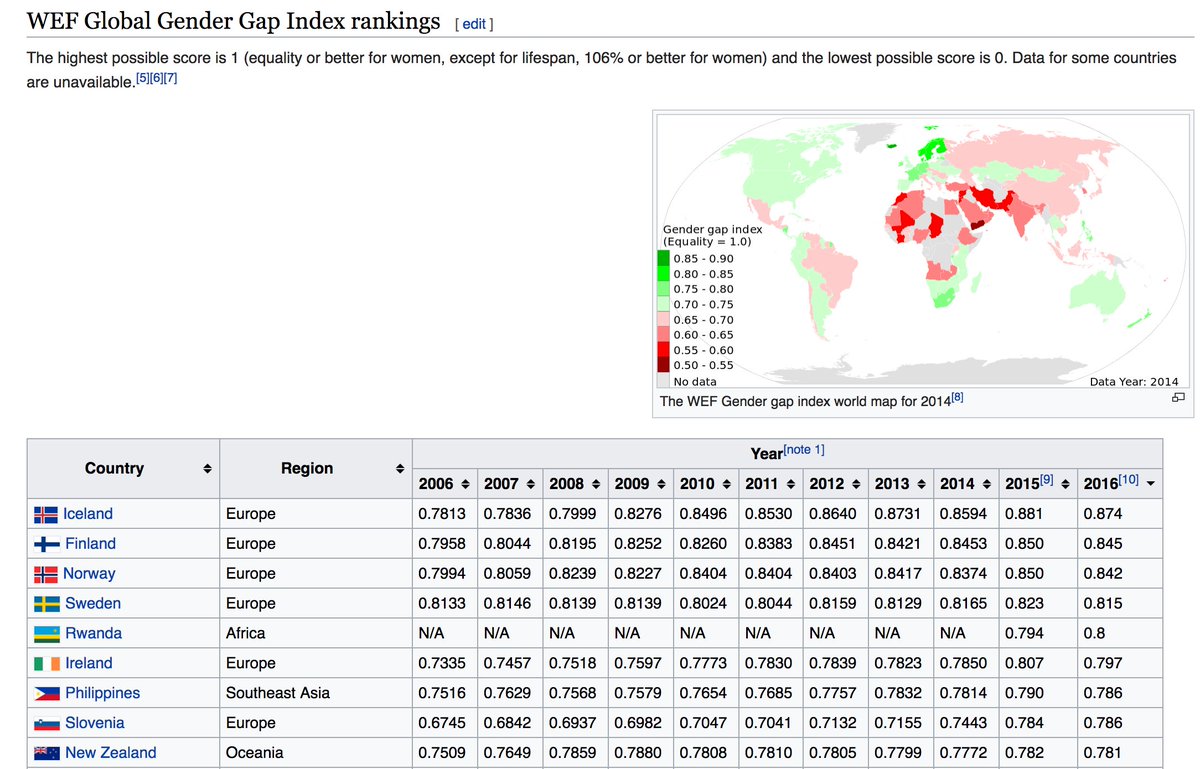Click Ireland's 2012 value 0.7839
The height and width of the screenshot is (769, 1200).
(x=833, y=664)
